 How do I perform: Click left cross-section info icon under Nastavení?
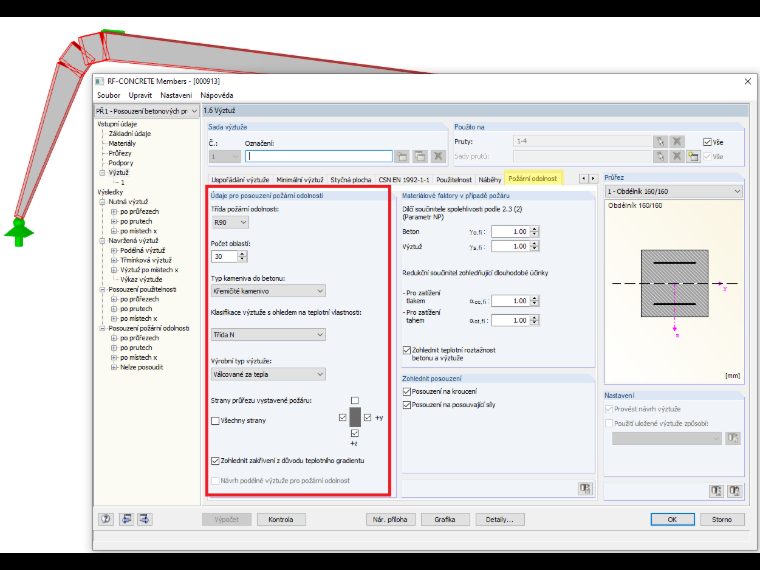[716, 491]
